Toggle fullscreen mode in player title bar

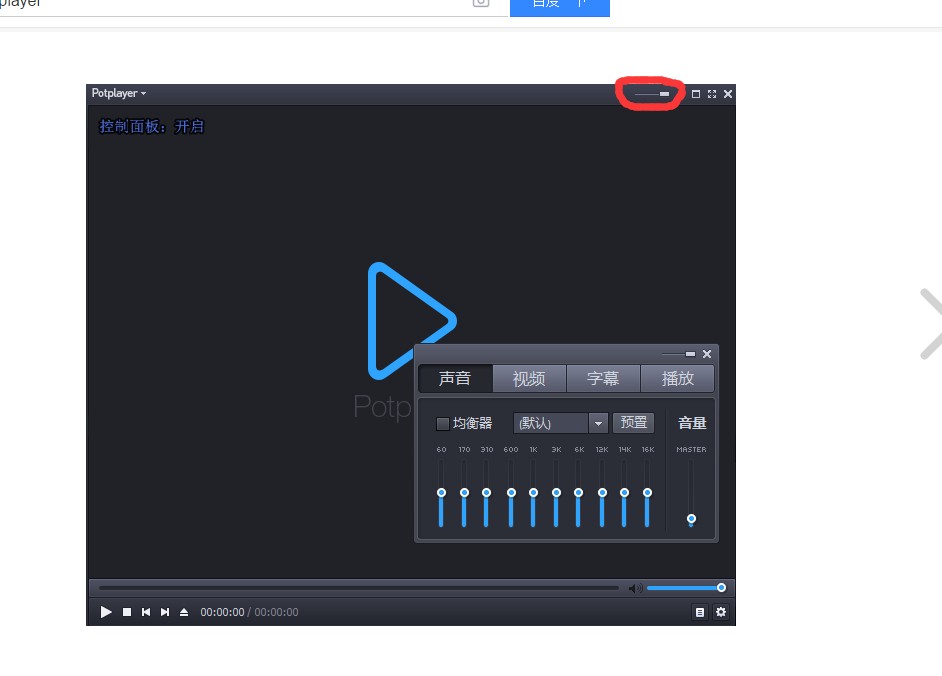pyautogui.click(x=712, y=94)
